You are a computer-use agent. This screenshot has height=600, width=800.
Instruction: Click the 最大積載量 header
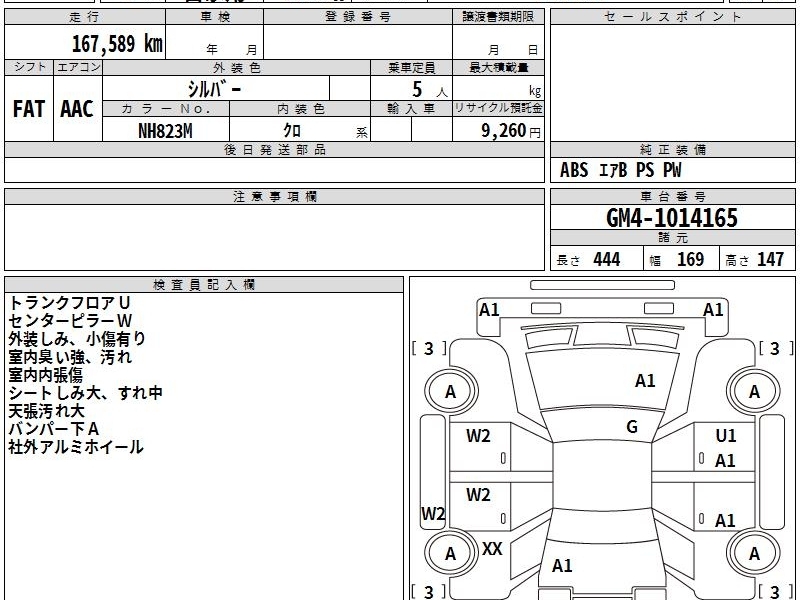498,67
